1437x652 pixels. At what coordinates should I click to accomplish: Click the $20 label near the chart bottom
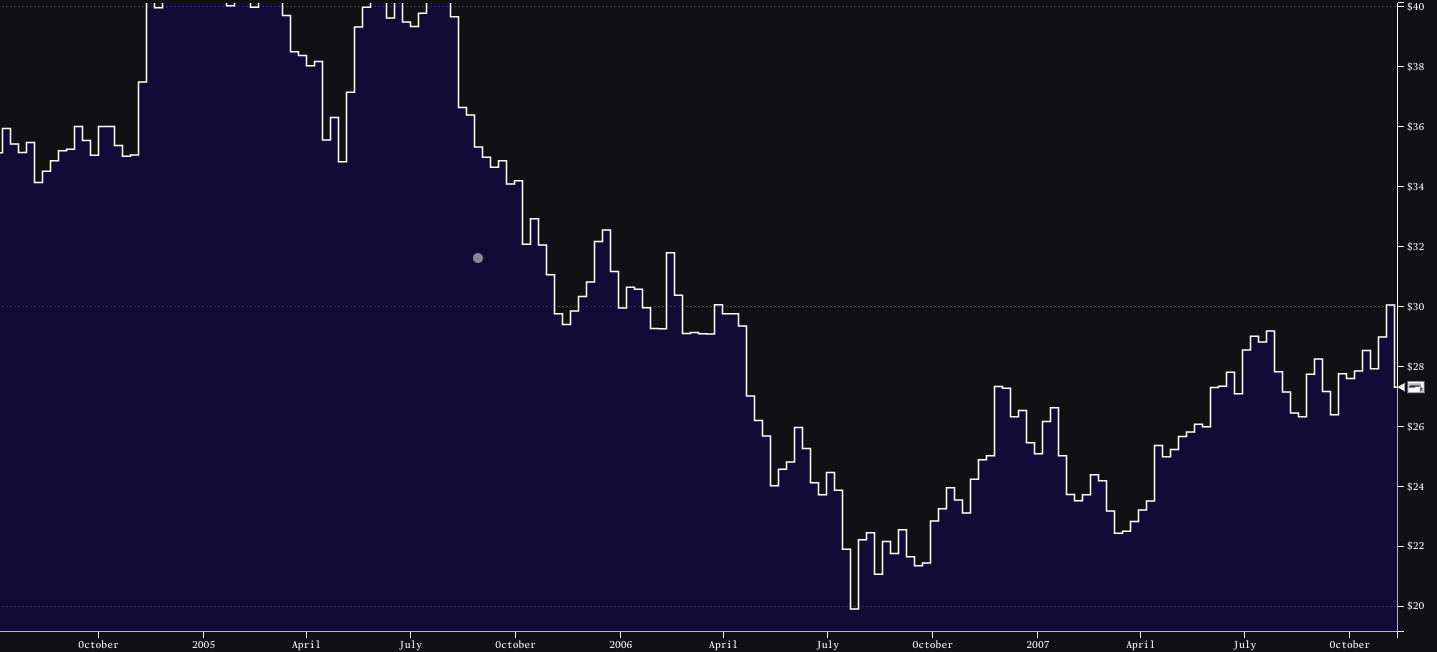pyautogui.click(x=1416, y=605)
